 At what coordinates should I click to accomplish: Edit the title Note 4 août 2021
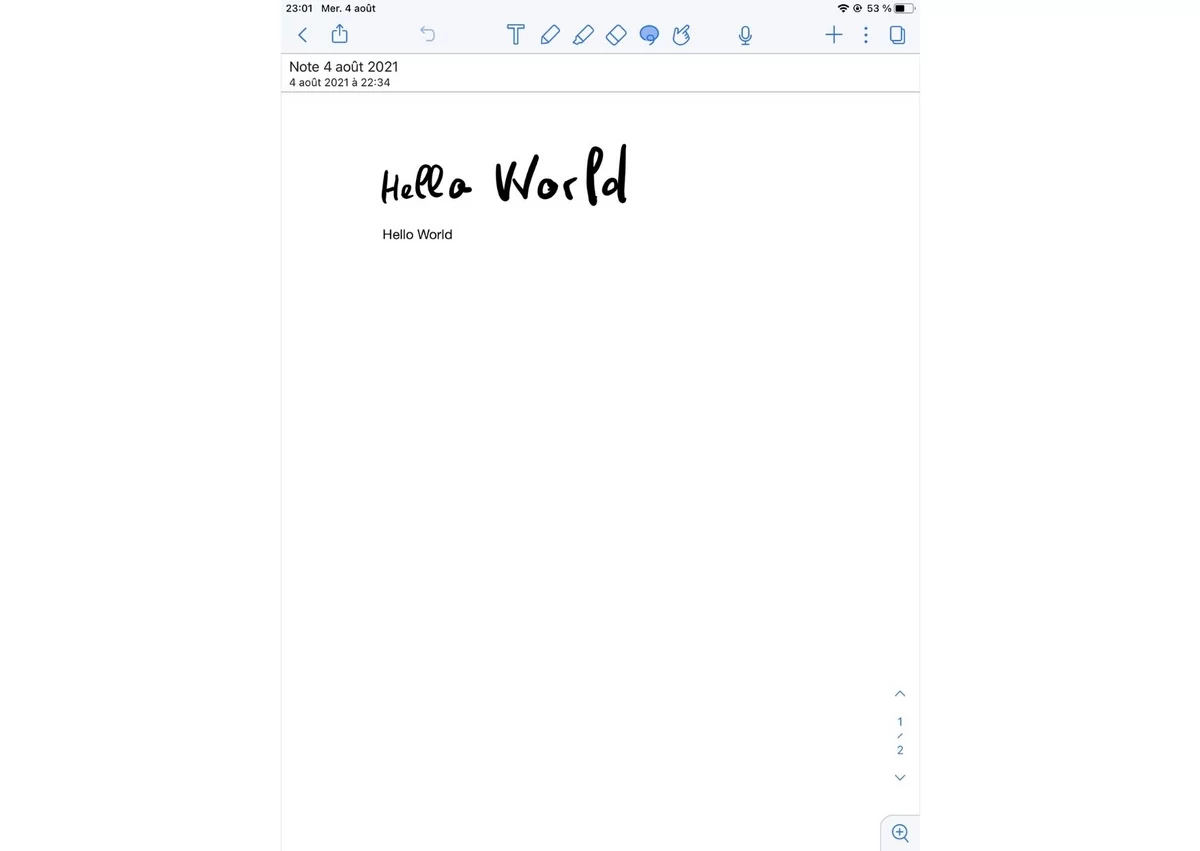344,67
